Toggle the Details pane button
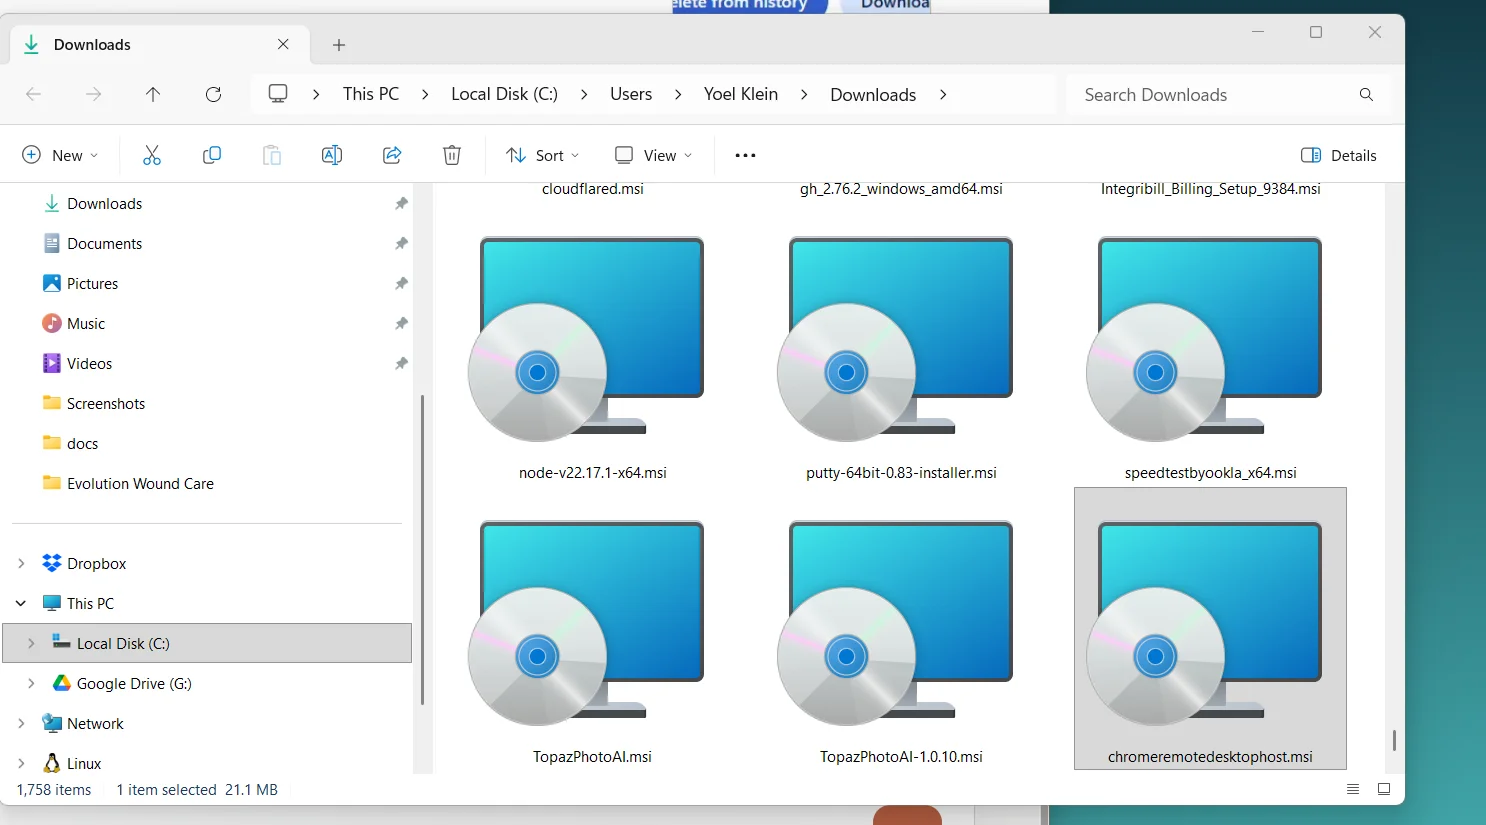 [x=1339, y=155]
